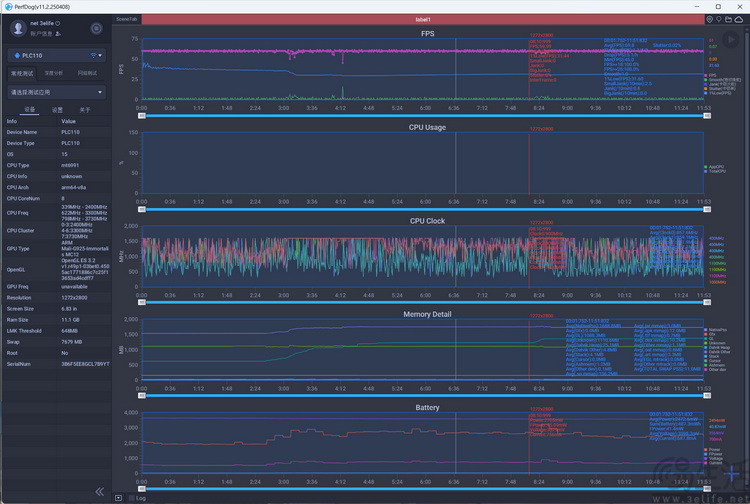The image size is (750, 504).
Task: Toggle Power series in Battery legend
Action: pyautogui.click(x=712, y=449)
